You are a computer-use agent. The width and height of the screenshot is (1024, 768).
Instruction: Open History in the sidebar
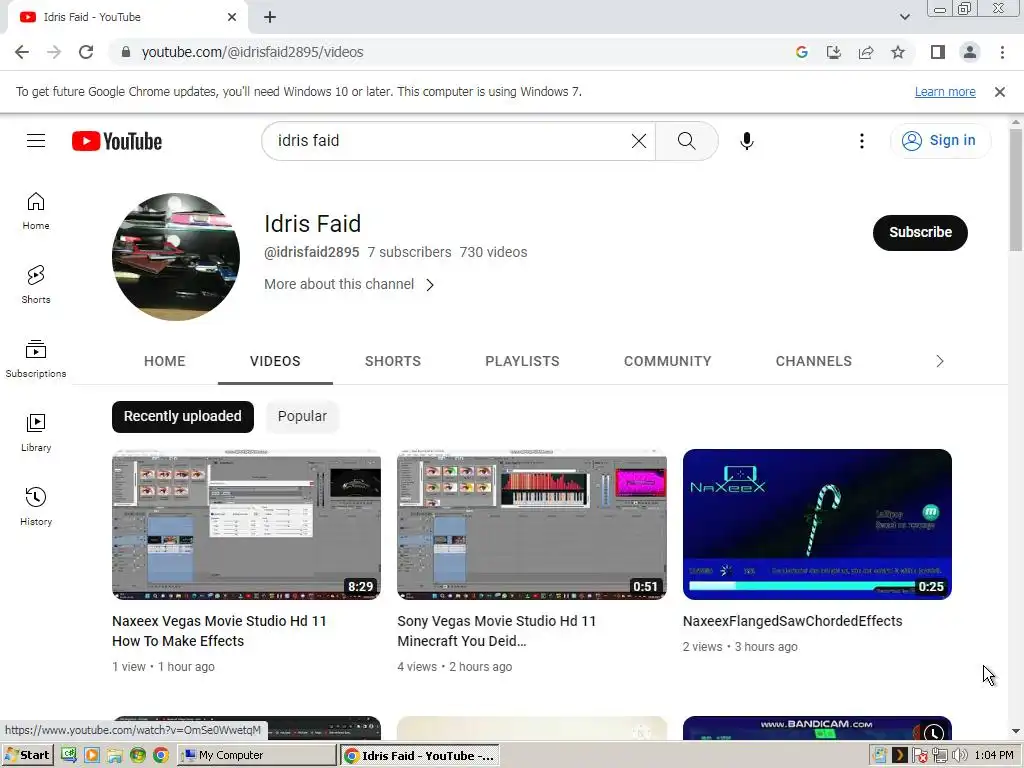(36, 507)
